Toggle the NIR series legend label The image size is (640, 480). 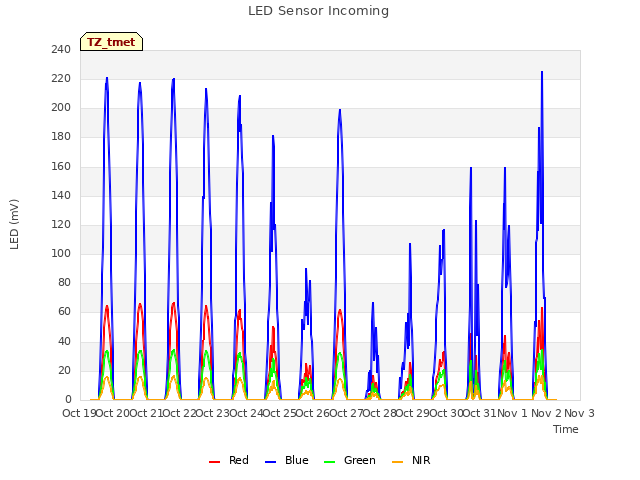[421, 460]
